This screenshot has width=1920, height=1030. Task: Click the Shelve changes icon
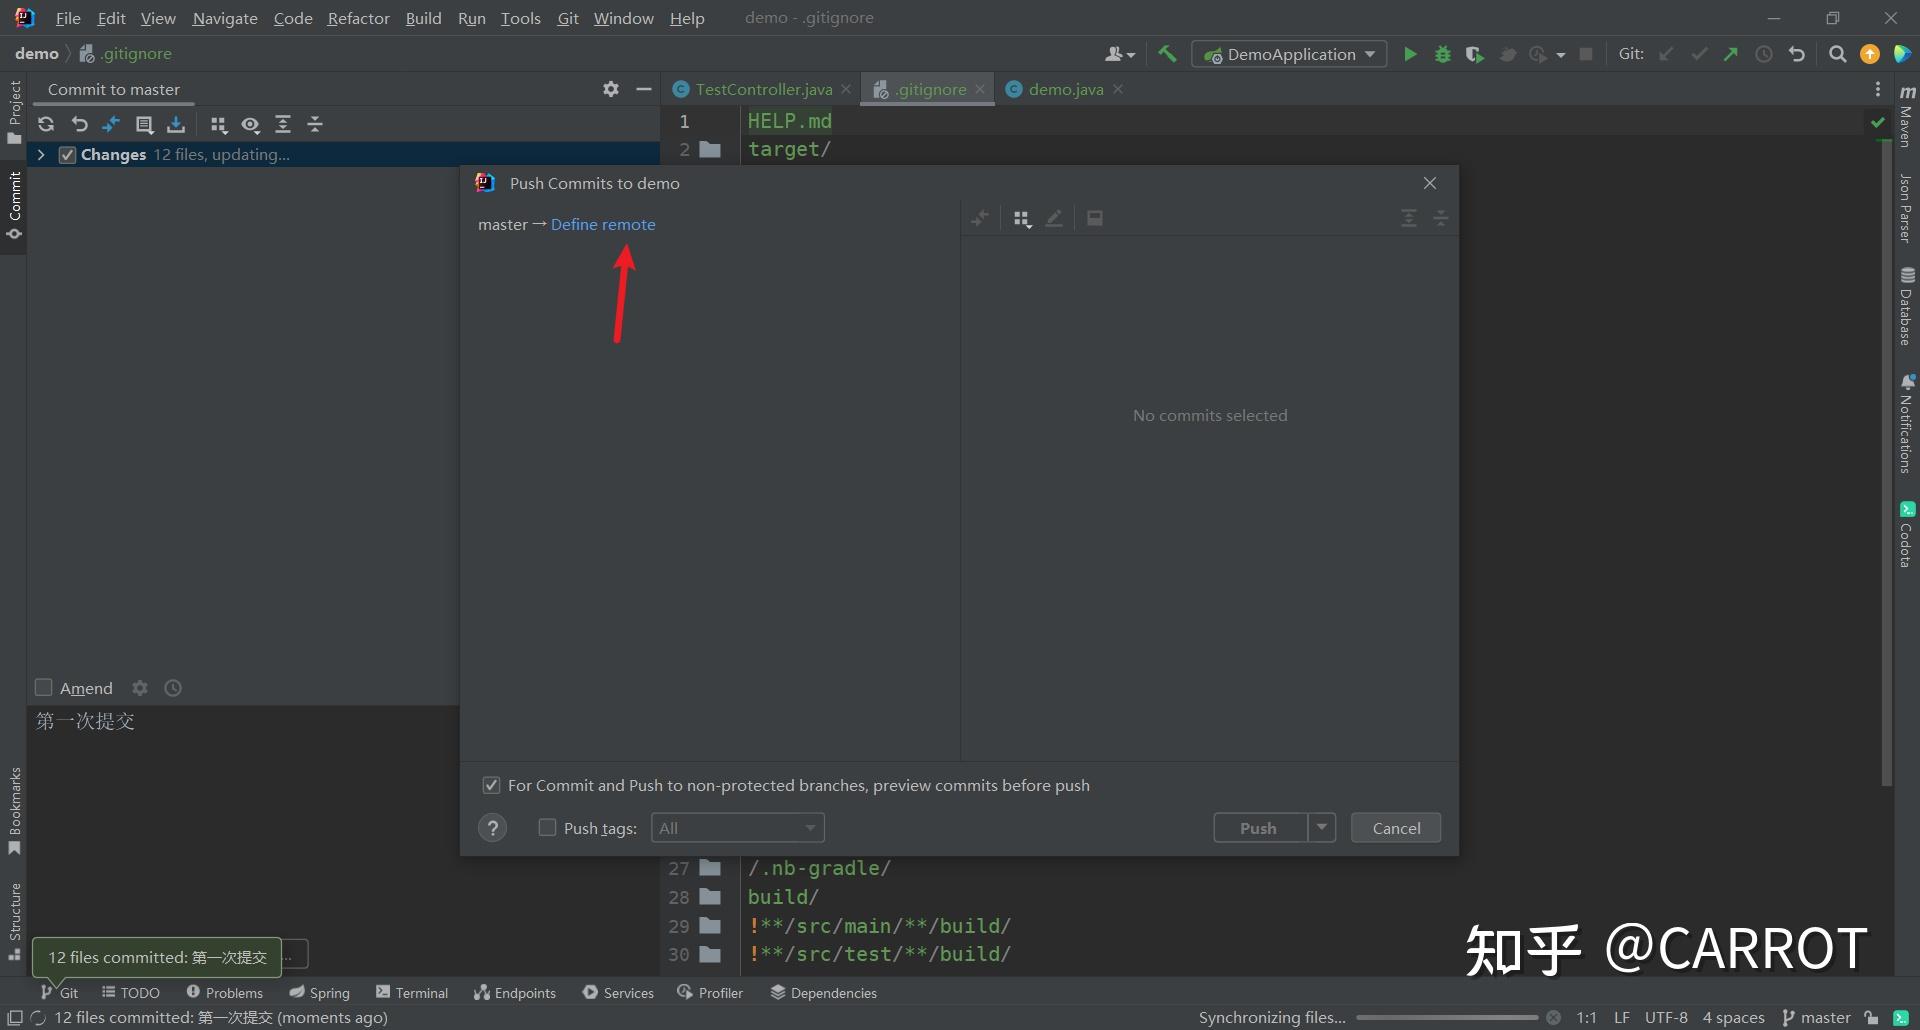(176, 124)
